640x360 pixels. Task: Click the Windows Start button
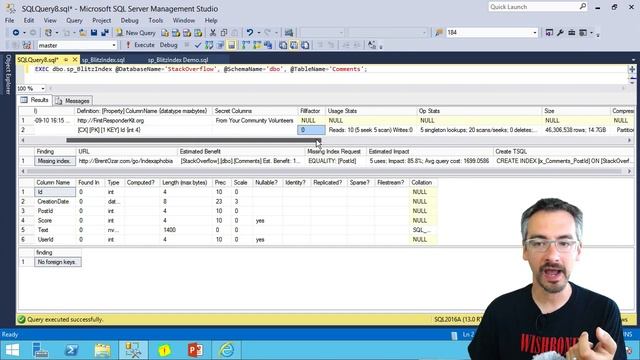tap(12, 350)
